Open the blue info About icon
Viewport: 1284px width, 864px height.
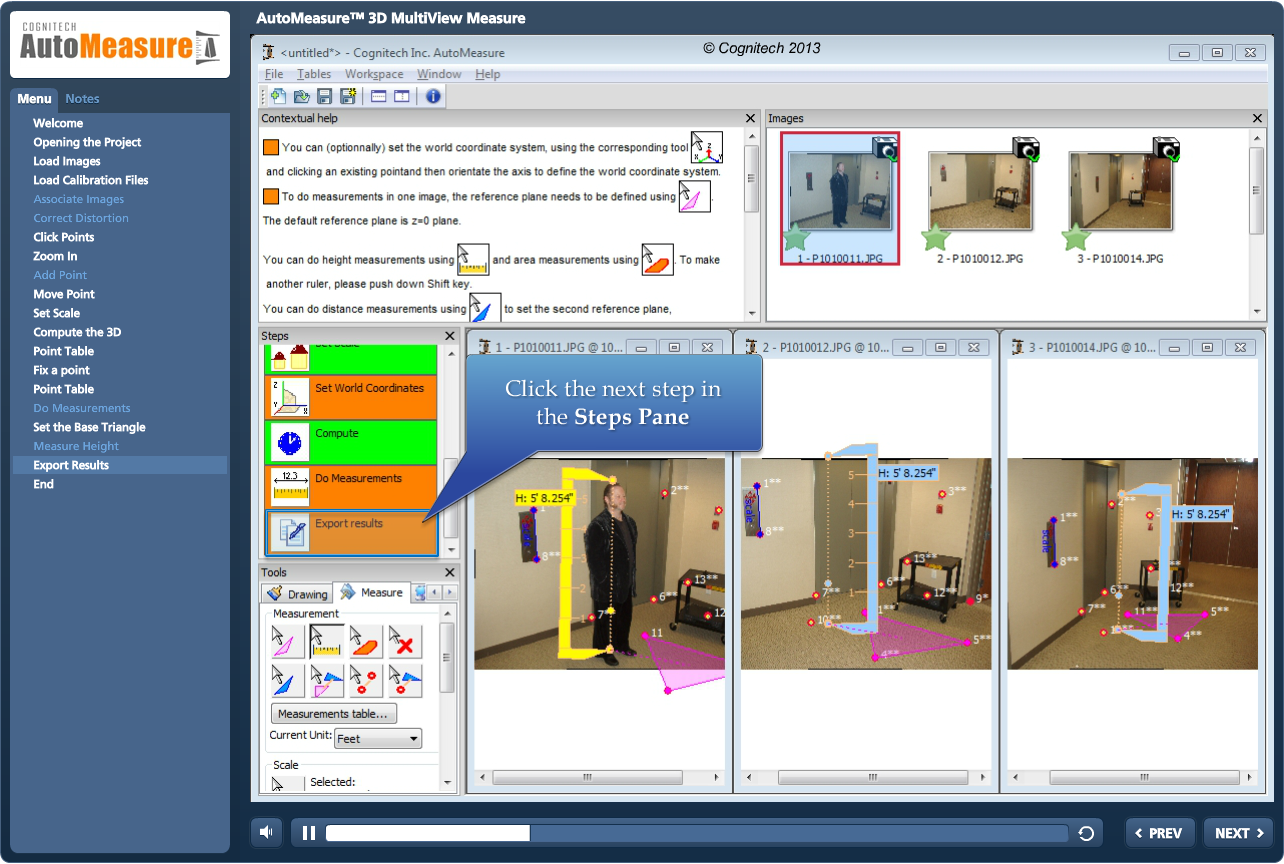coord(433,96)
